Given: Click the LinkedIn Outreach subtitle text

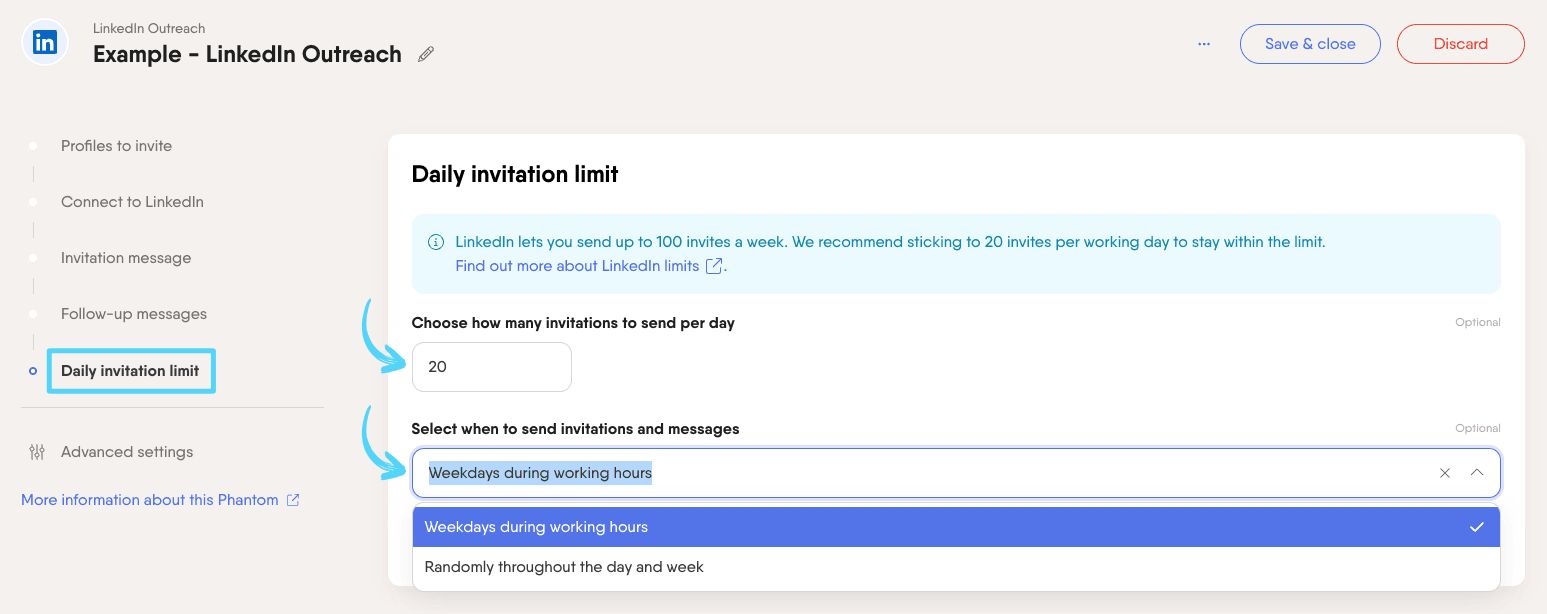Looking at the screenshot, I should [149, 28].
